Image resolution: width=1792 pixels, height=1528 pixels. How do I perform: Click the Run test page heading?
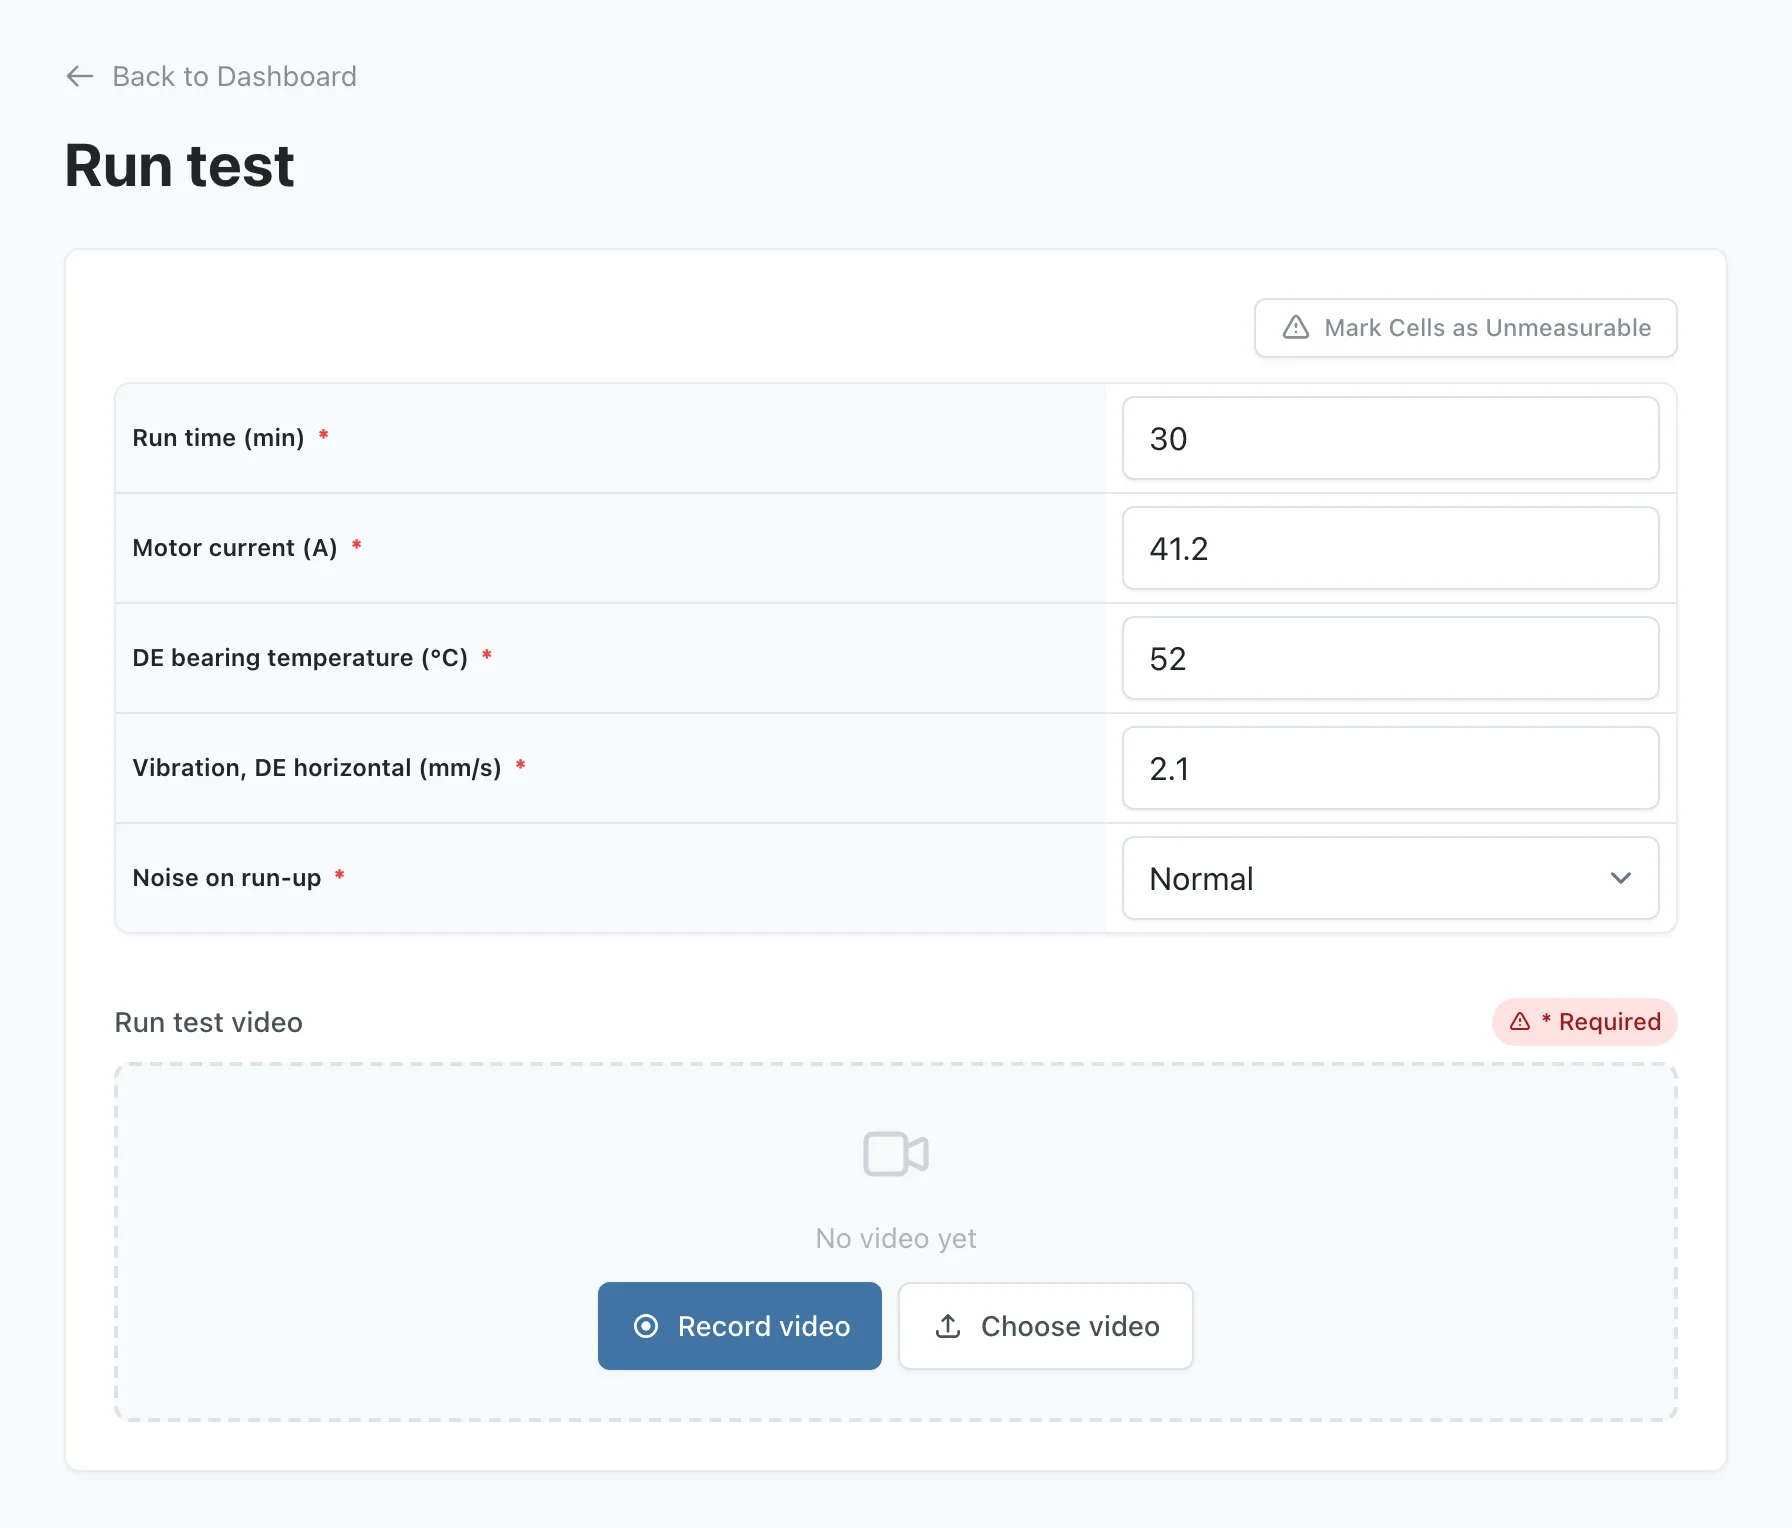(x=180, y=165)
